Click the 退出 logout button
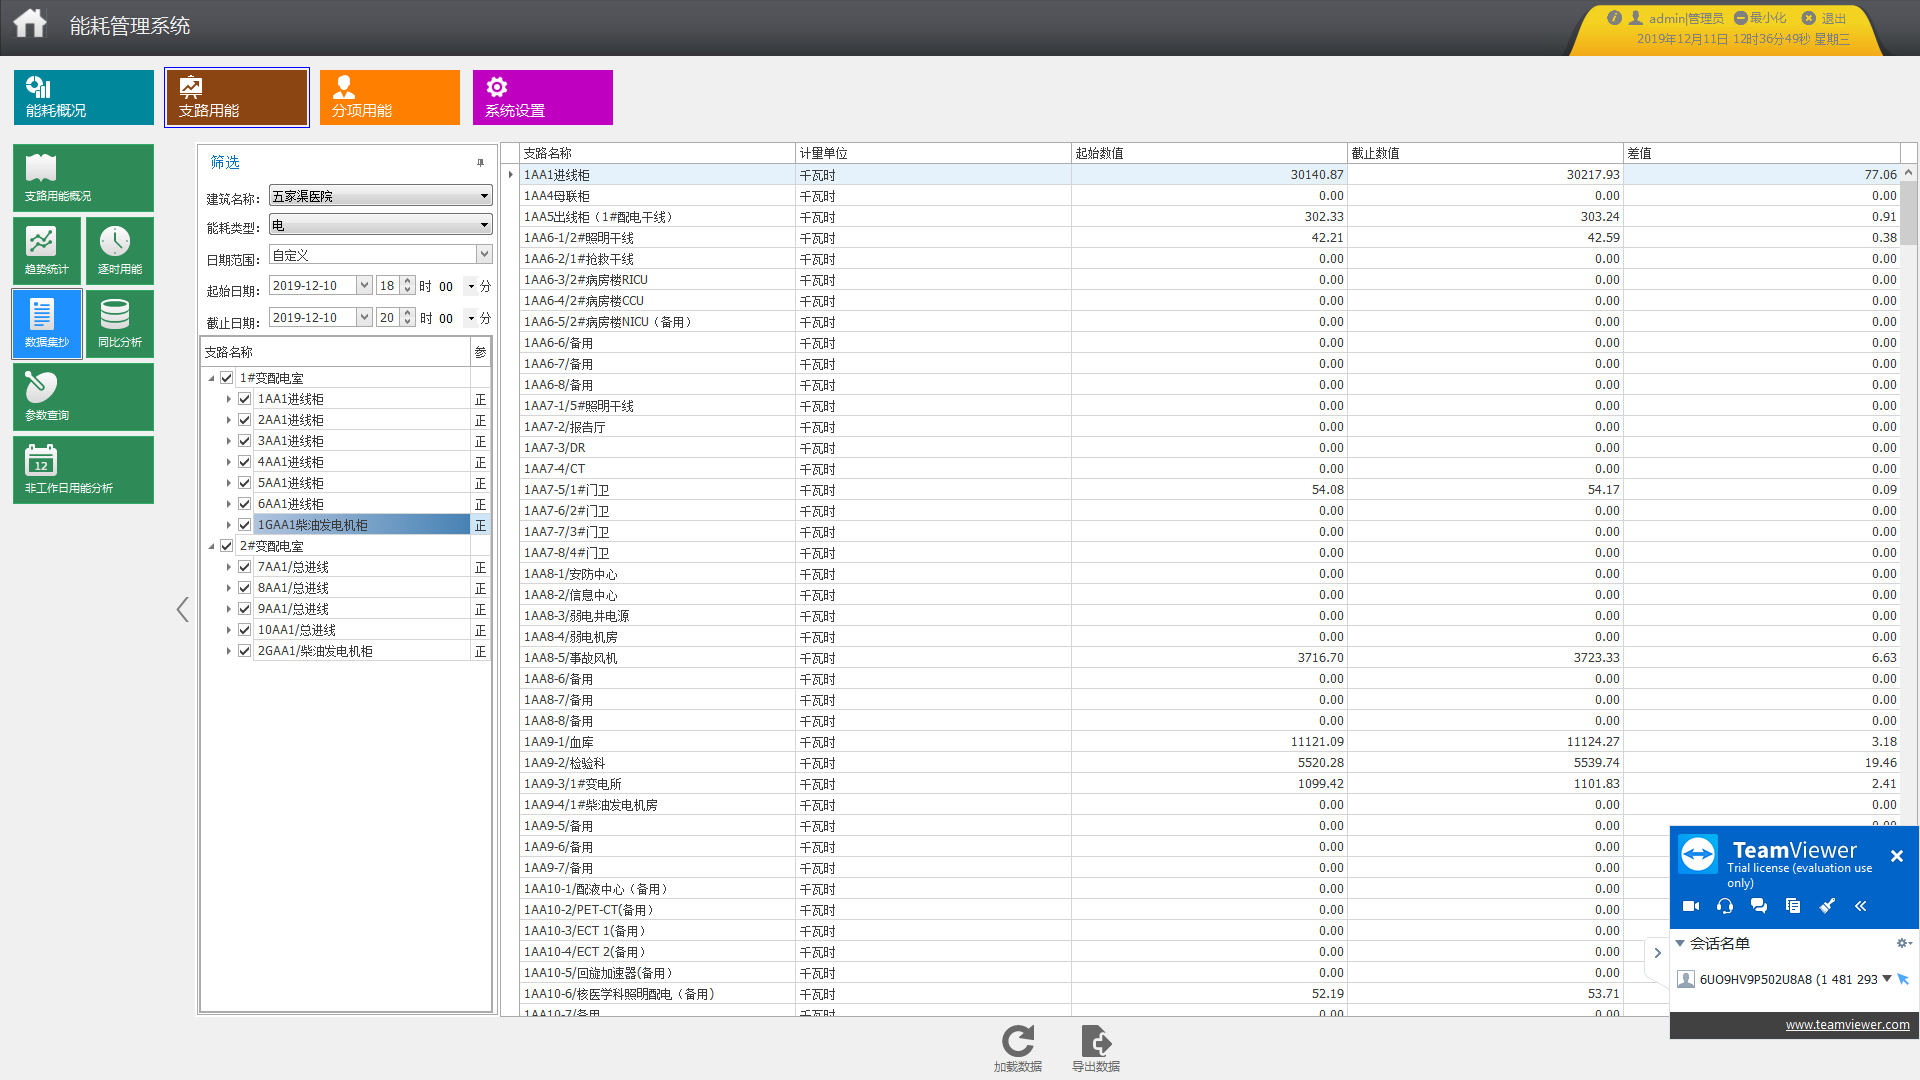1920x1080 pixels. (1825, 18)
